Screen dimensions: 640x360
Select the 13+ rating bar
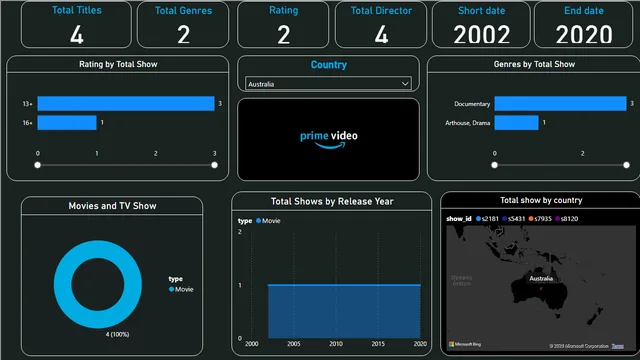coord(126,103)
